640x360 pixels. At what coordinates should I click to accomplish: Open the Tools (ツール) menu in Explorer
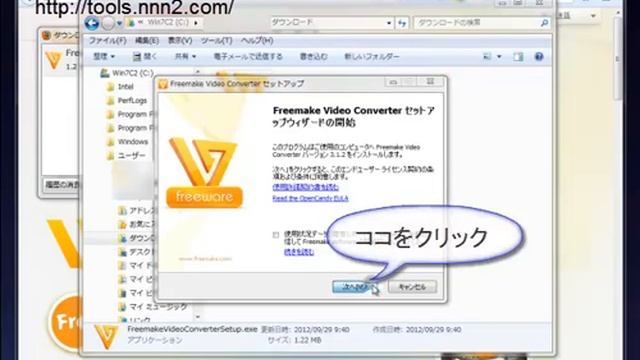[x=216, y=40]
